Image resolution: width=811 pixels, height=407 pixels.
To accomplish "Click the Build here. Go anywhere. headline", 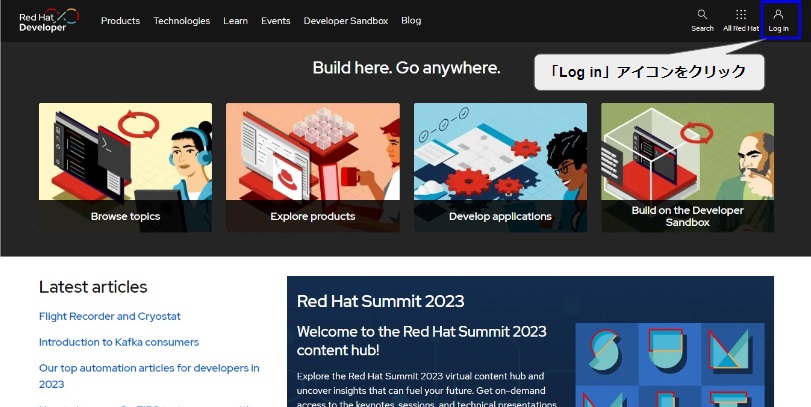I will click(x=407, y=68).
